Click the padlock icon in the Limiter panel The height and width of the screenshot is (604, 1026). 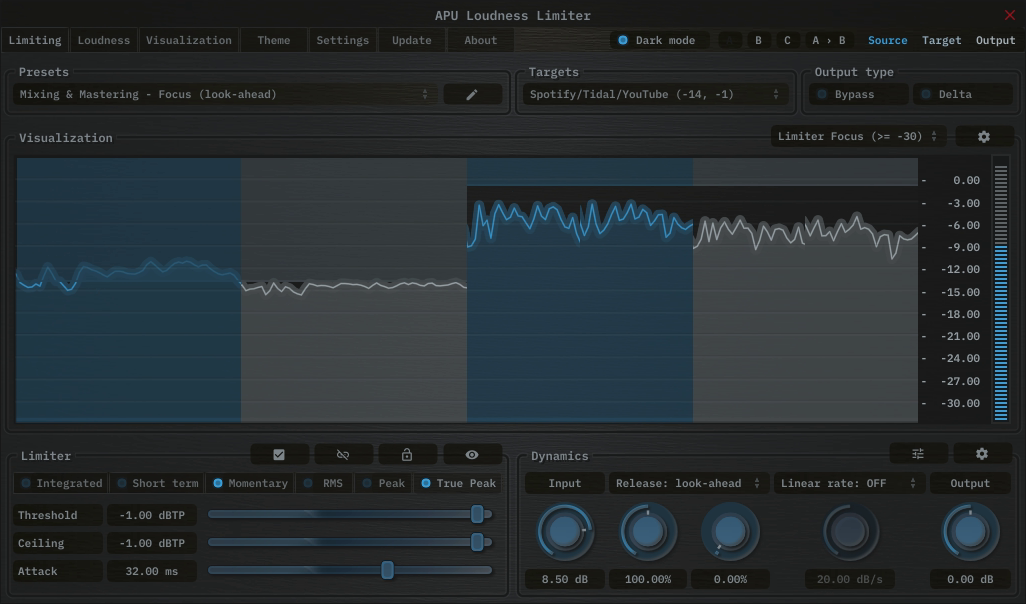(407, 454)
